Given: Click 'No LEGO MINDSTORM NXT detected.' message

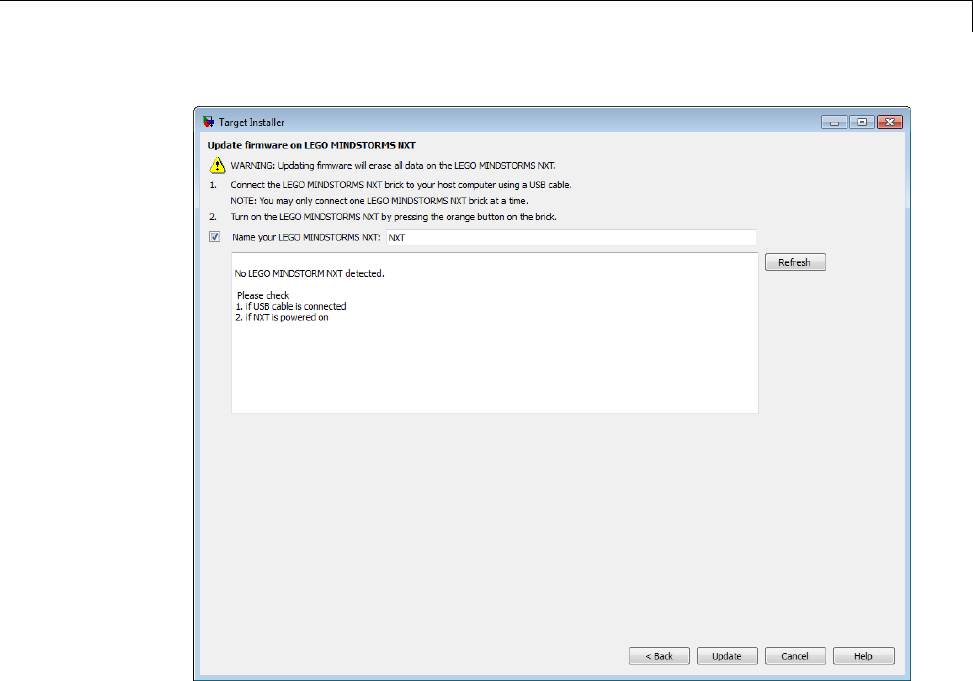Looking at the screenshot, I should coord(310,273).
